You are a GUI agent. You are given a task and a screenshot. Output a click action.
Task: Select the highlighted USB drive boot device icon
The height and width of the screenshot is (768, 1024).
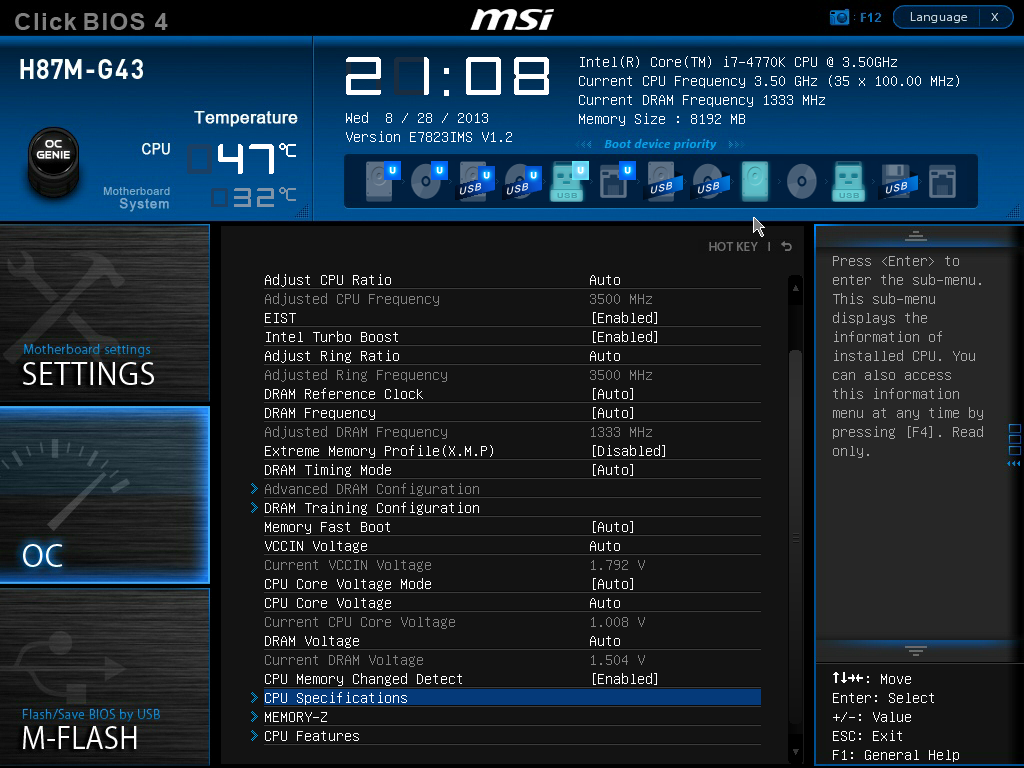(x=568, y=181)
